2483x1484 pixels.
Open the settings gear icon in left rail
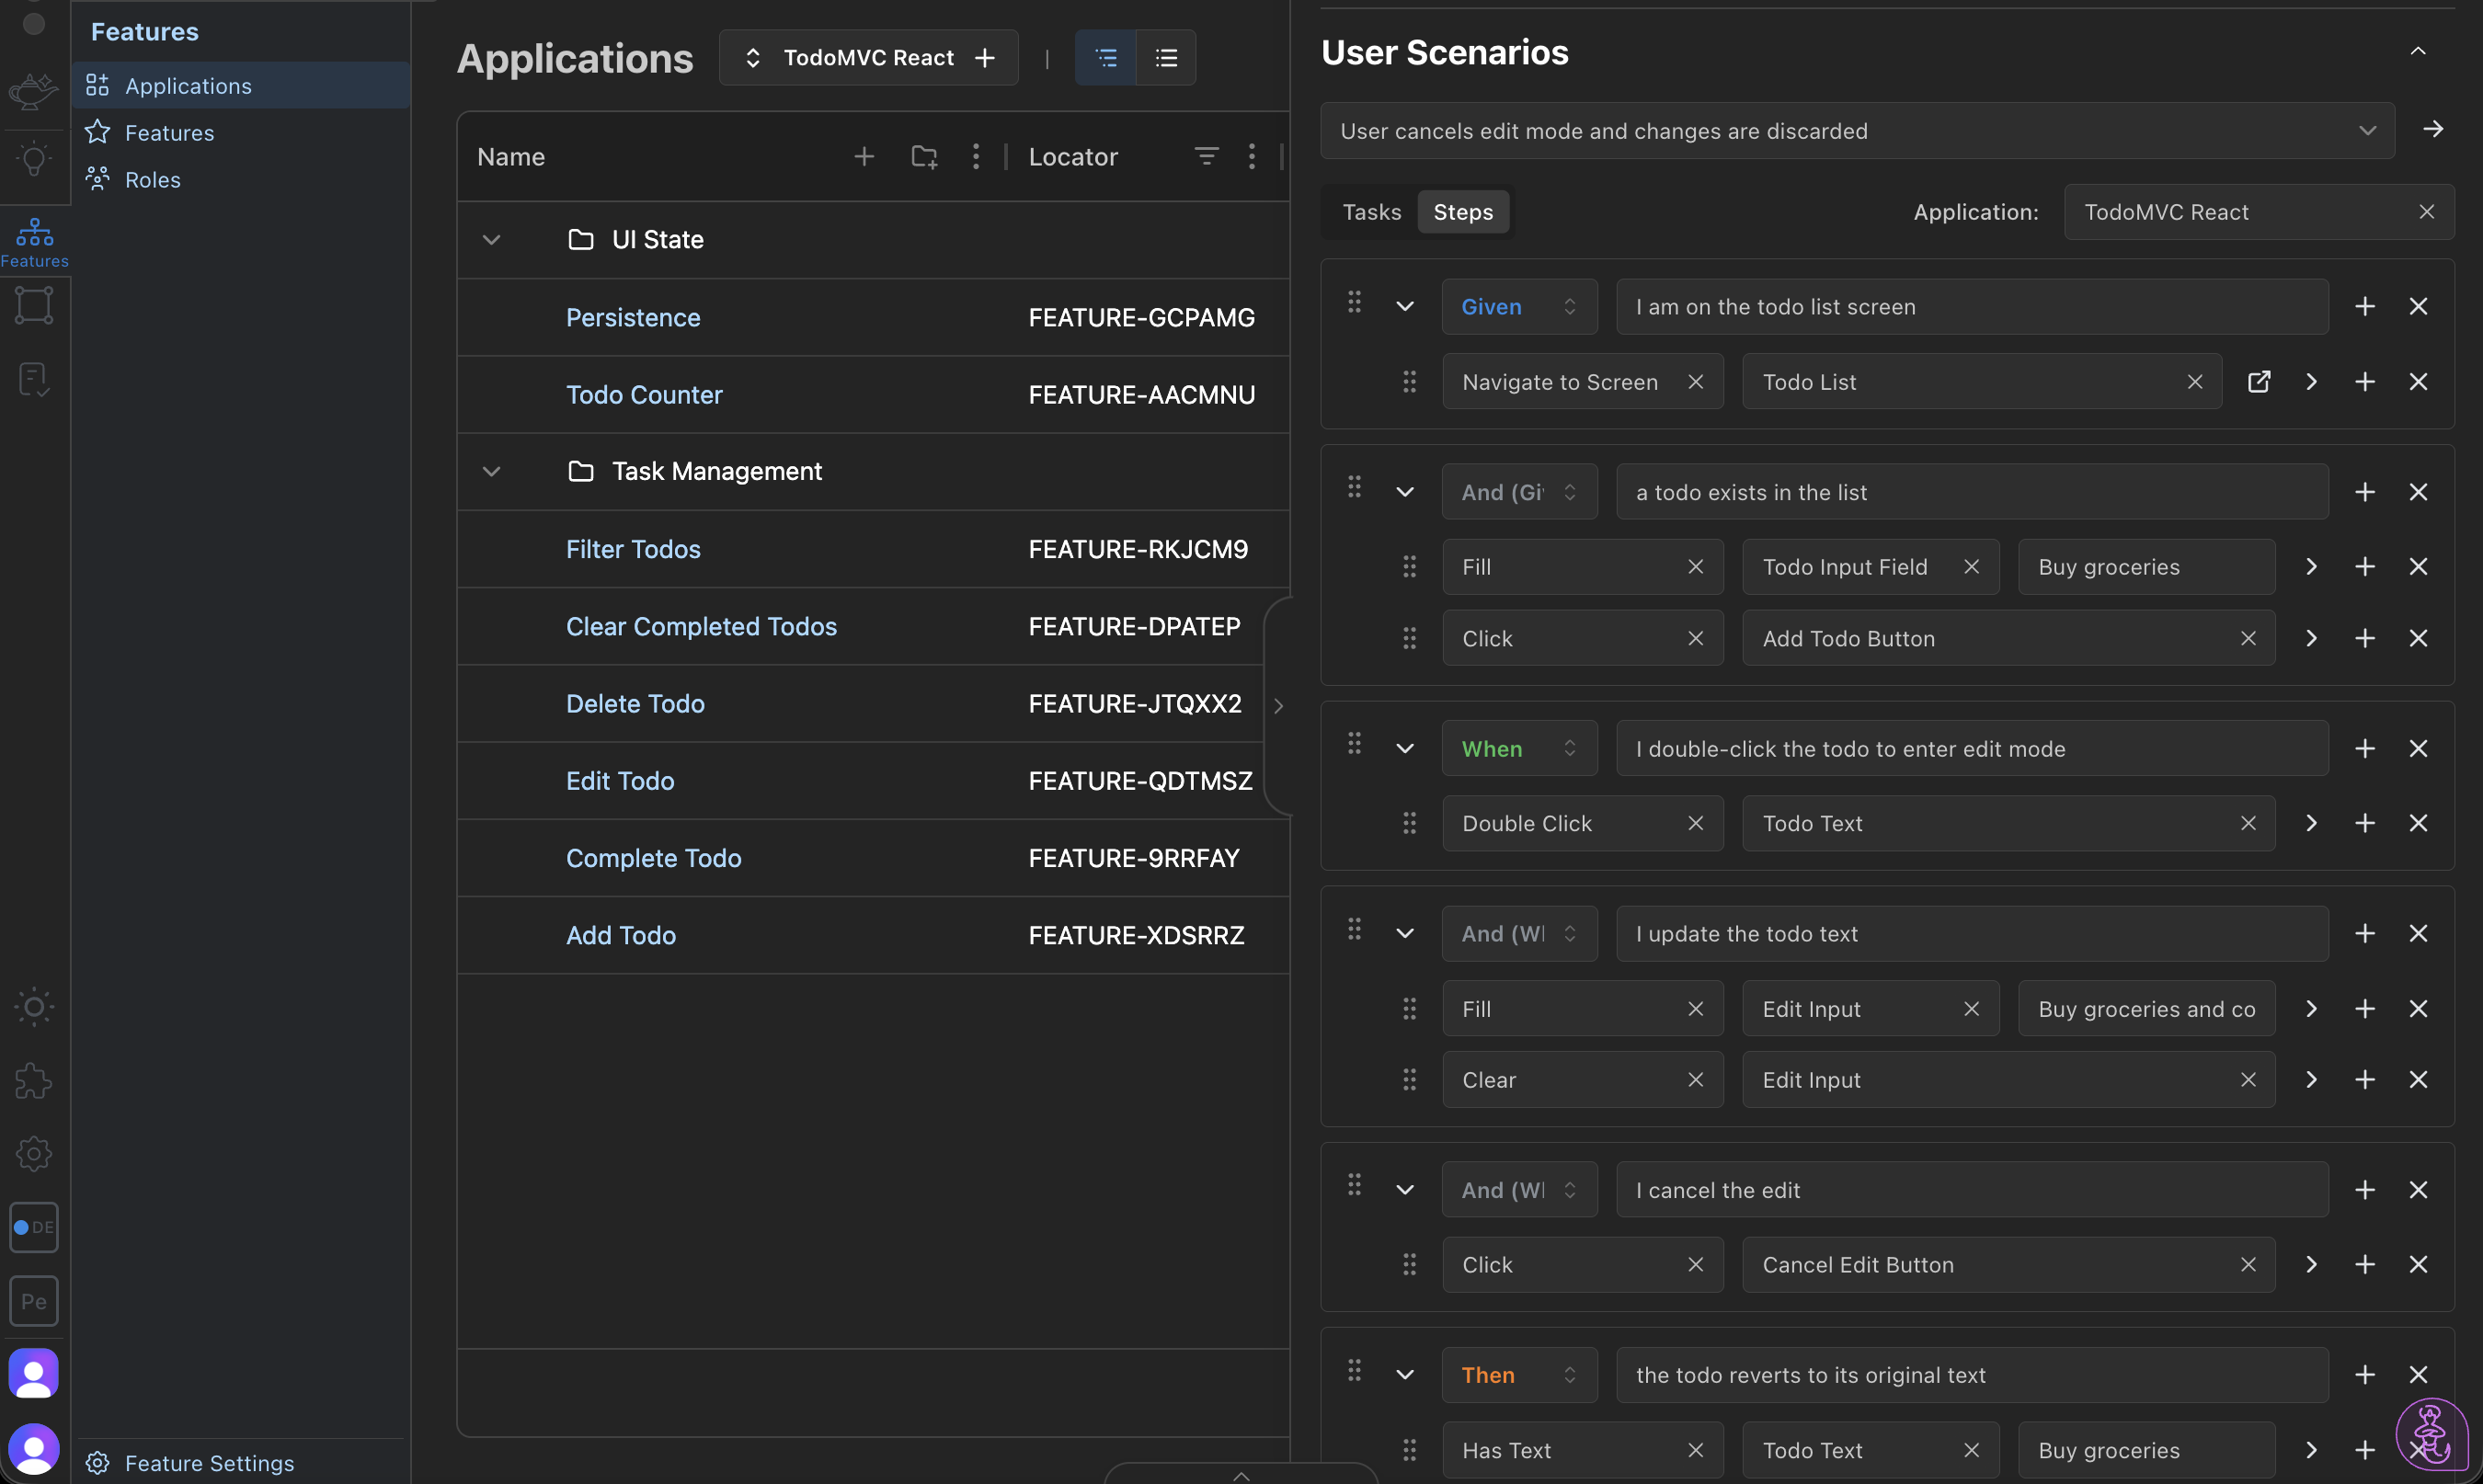click(33, 1154)
